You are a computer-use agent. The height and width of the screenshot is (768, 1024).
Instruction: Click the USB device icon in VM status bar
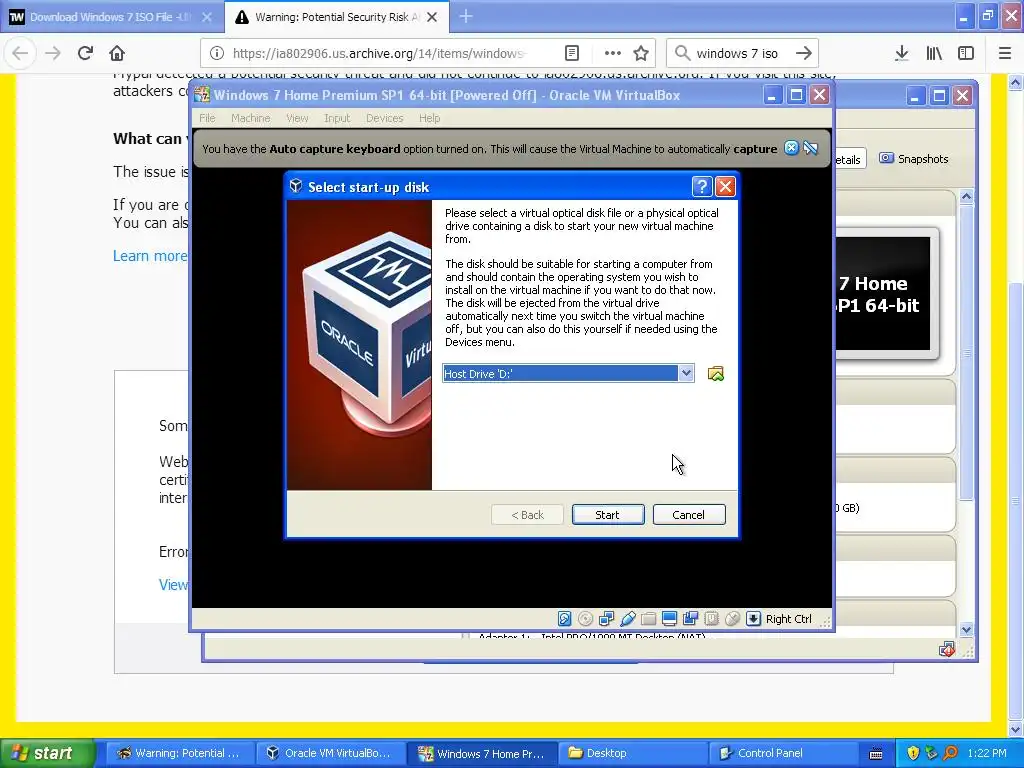[x=628, y=618]
